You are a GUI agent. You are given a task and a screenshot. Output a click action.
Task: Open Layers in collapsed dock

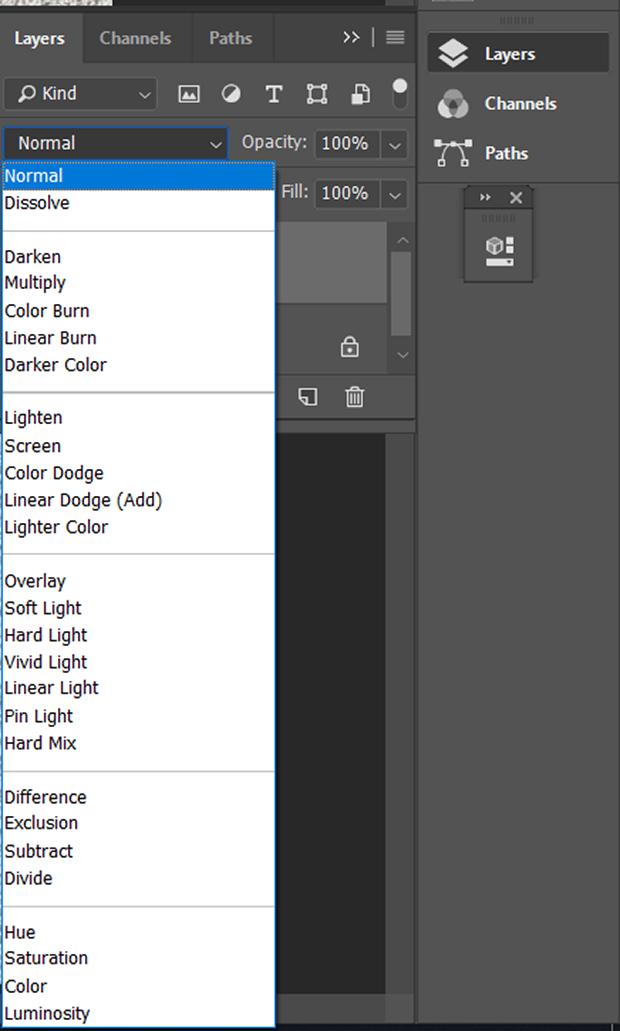518,53
